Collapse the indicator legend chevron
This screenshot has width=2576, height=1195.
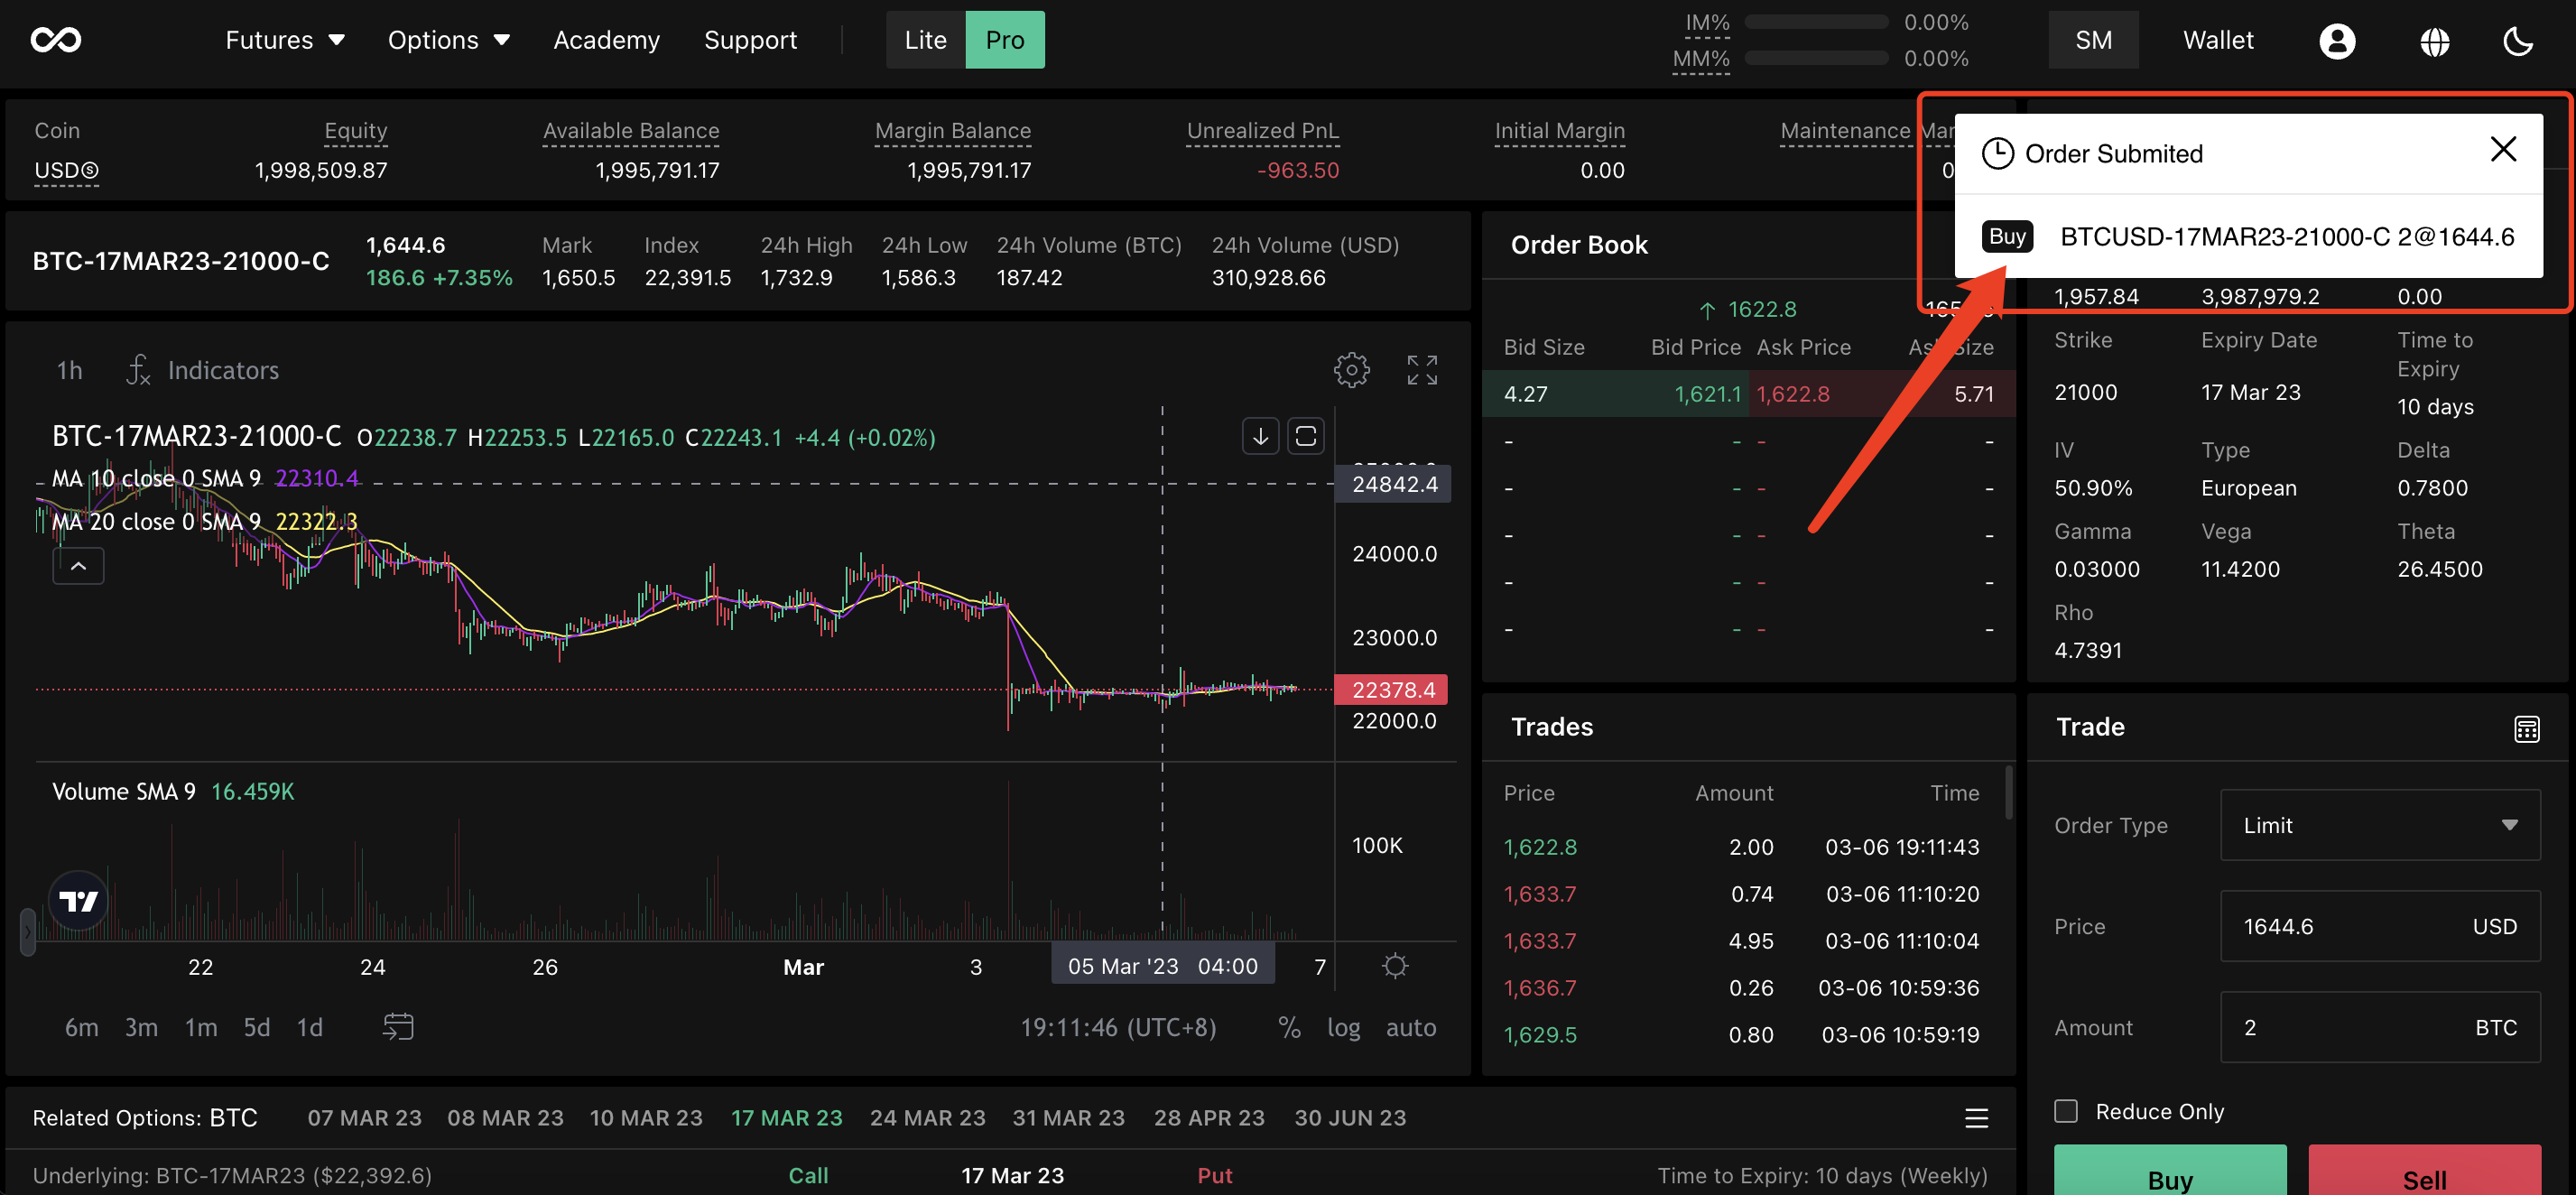coord(78,566)
